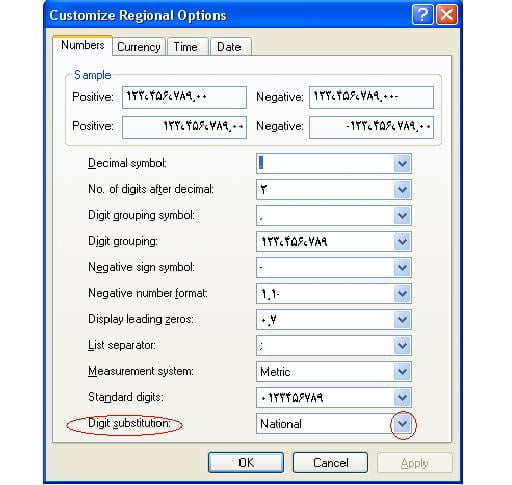This screenshot has width=512, height=485.
Task: Open No. of digits after decimal dropdown
Action: (402, 190)
